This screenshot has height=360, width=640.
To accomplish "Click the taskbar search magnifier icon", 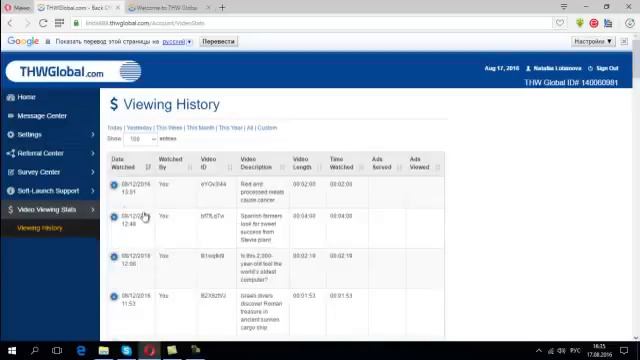I will click(35, 351).
